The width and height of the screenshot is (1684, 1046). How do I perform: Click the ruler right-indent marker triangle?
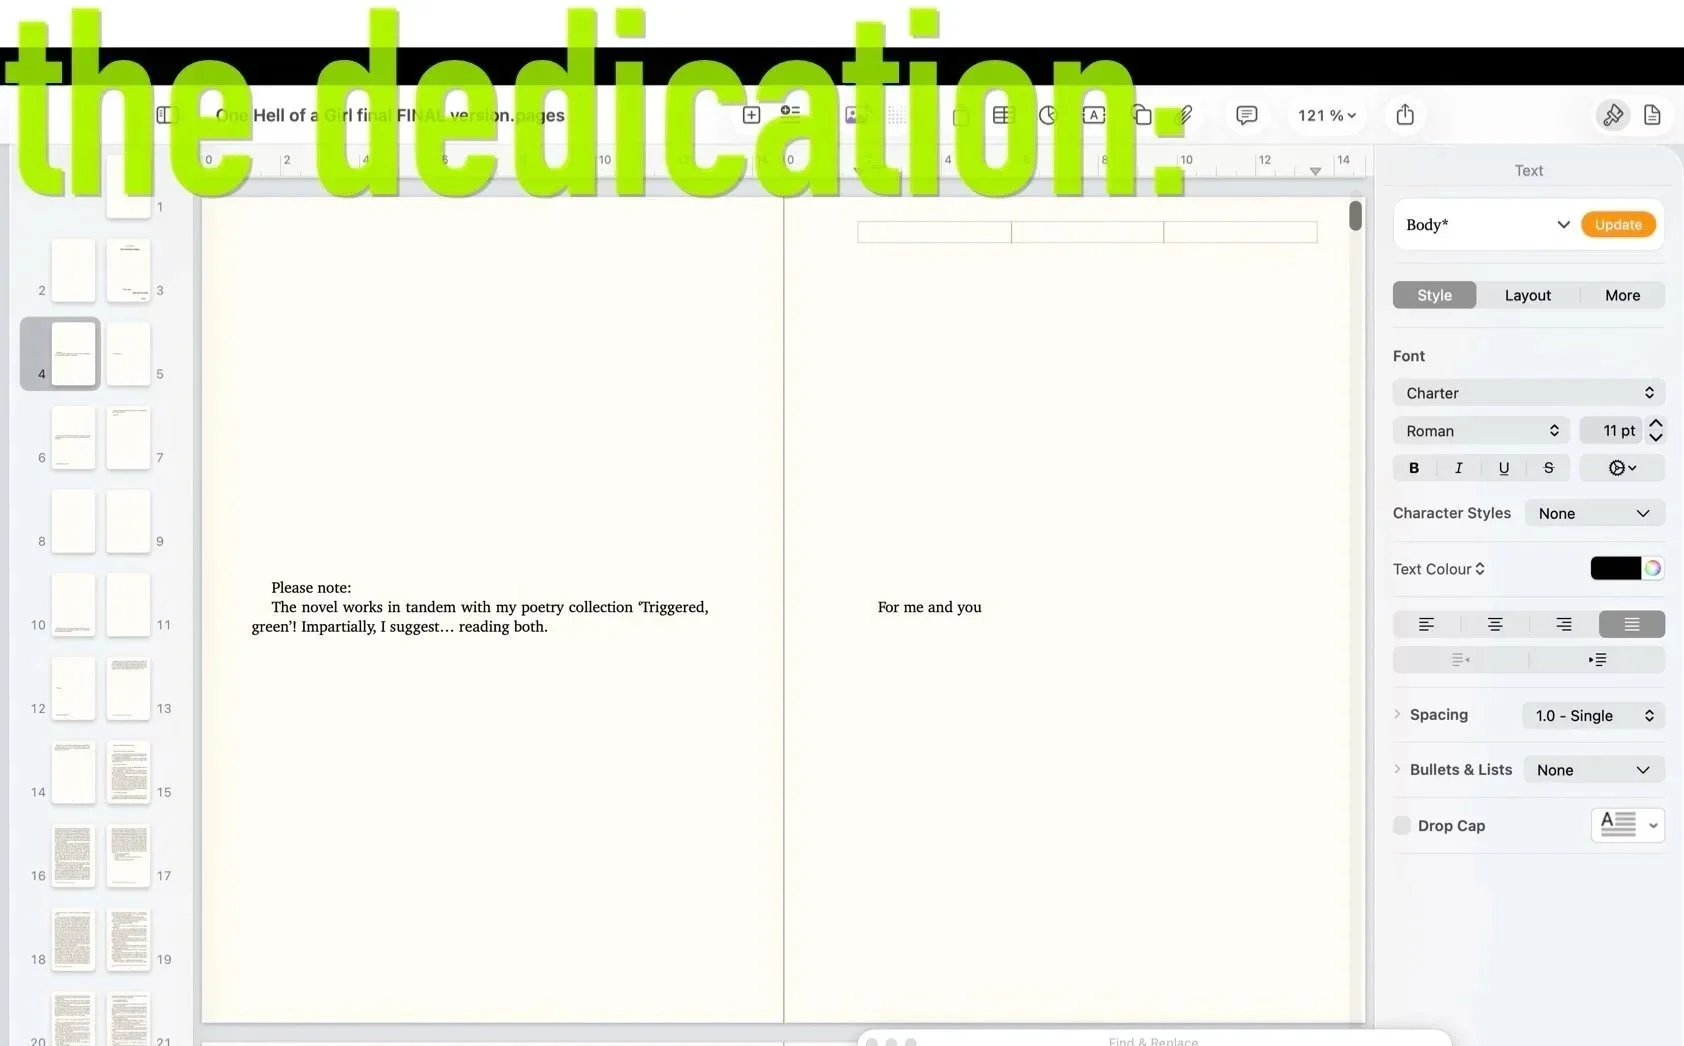click(1315, 171)
